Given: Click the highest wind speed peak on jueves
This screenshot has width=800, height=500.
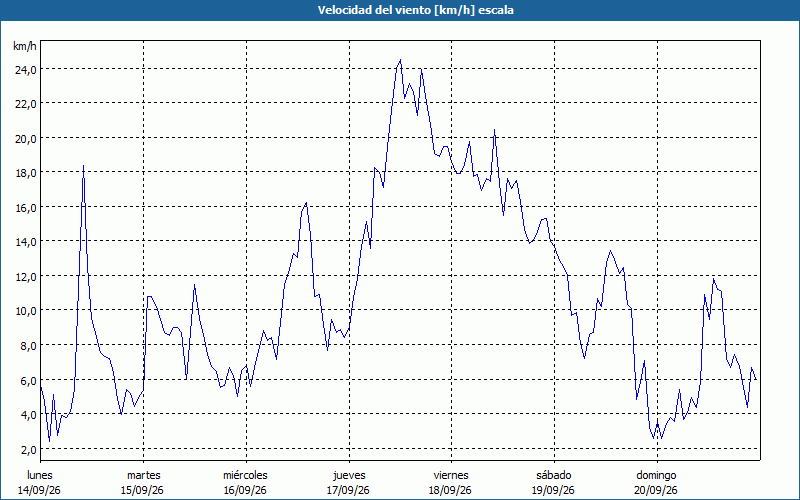Looking at the screenshot, I should click(x=400, y=60).
